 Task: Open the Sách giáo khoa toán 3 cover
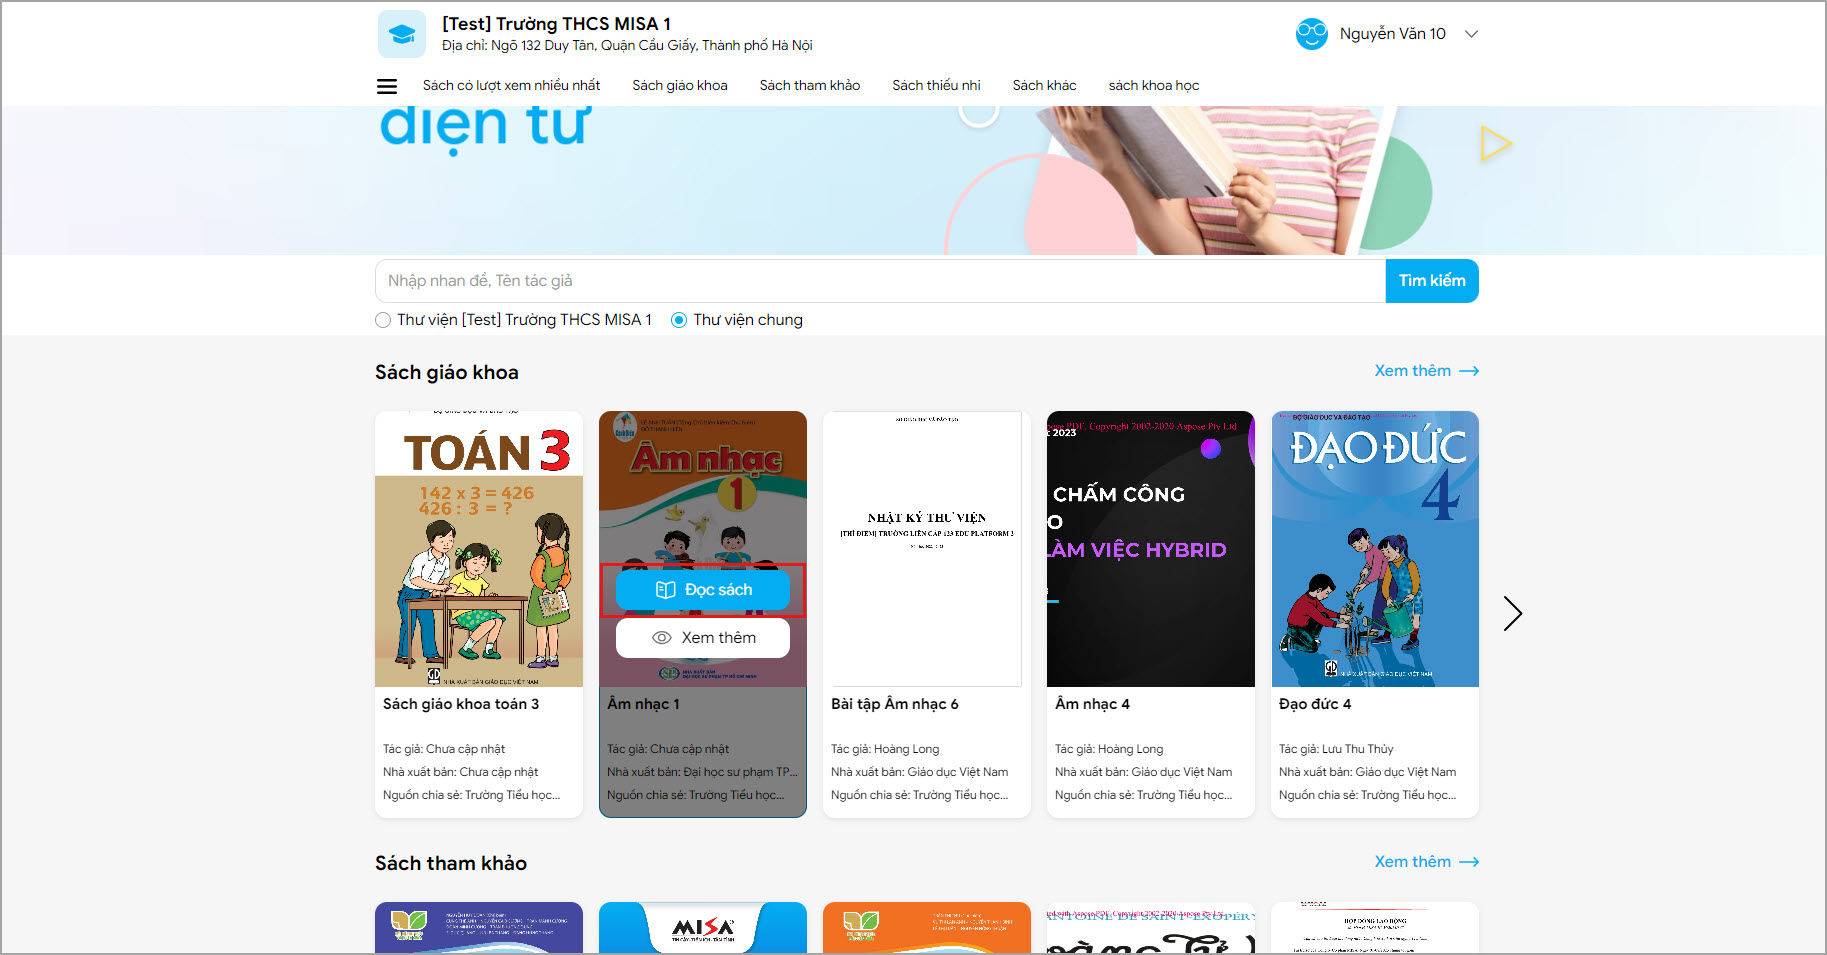(479, 549)
